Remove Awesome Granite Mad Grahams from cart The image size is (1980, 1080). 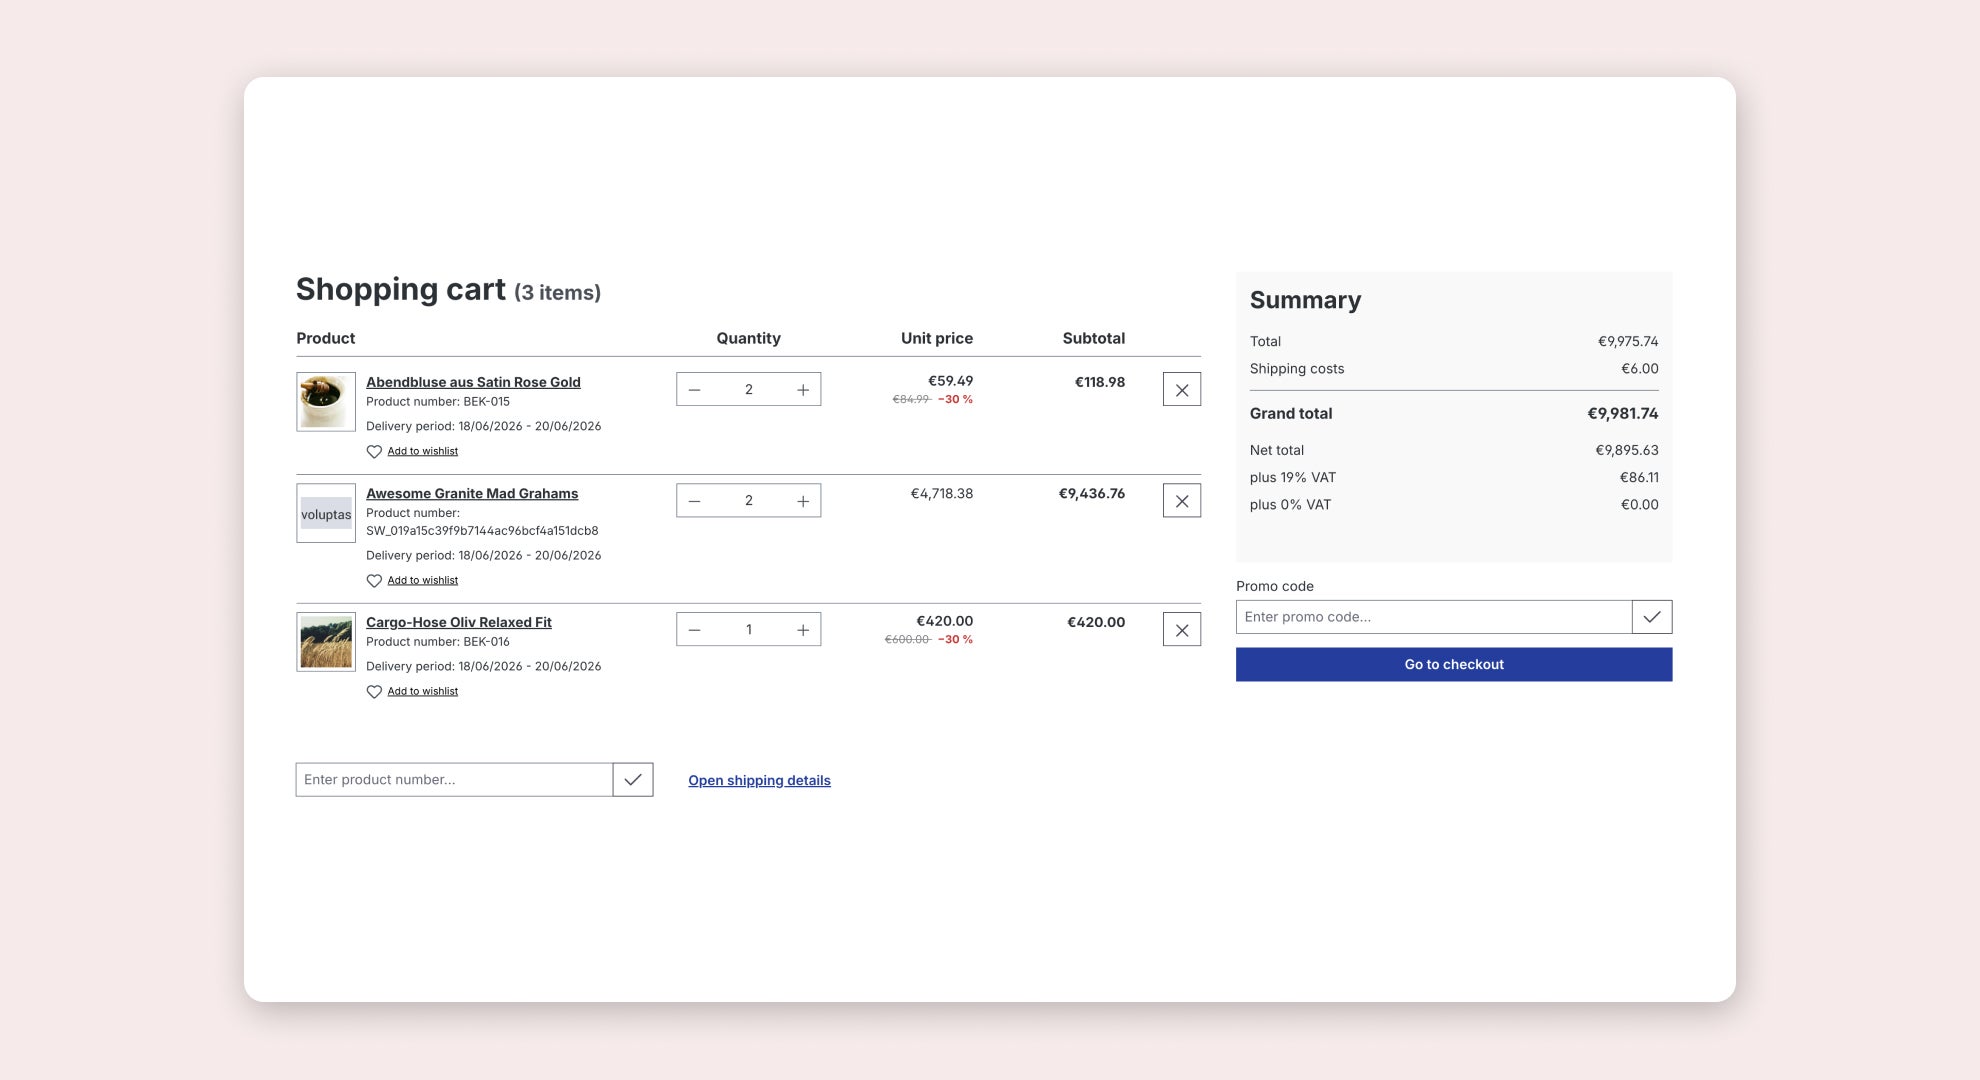(x=1181, y=500)
